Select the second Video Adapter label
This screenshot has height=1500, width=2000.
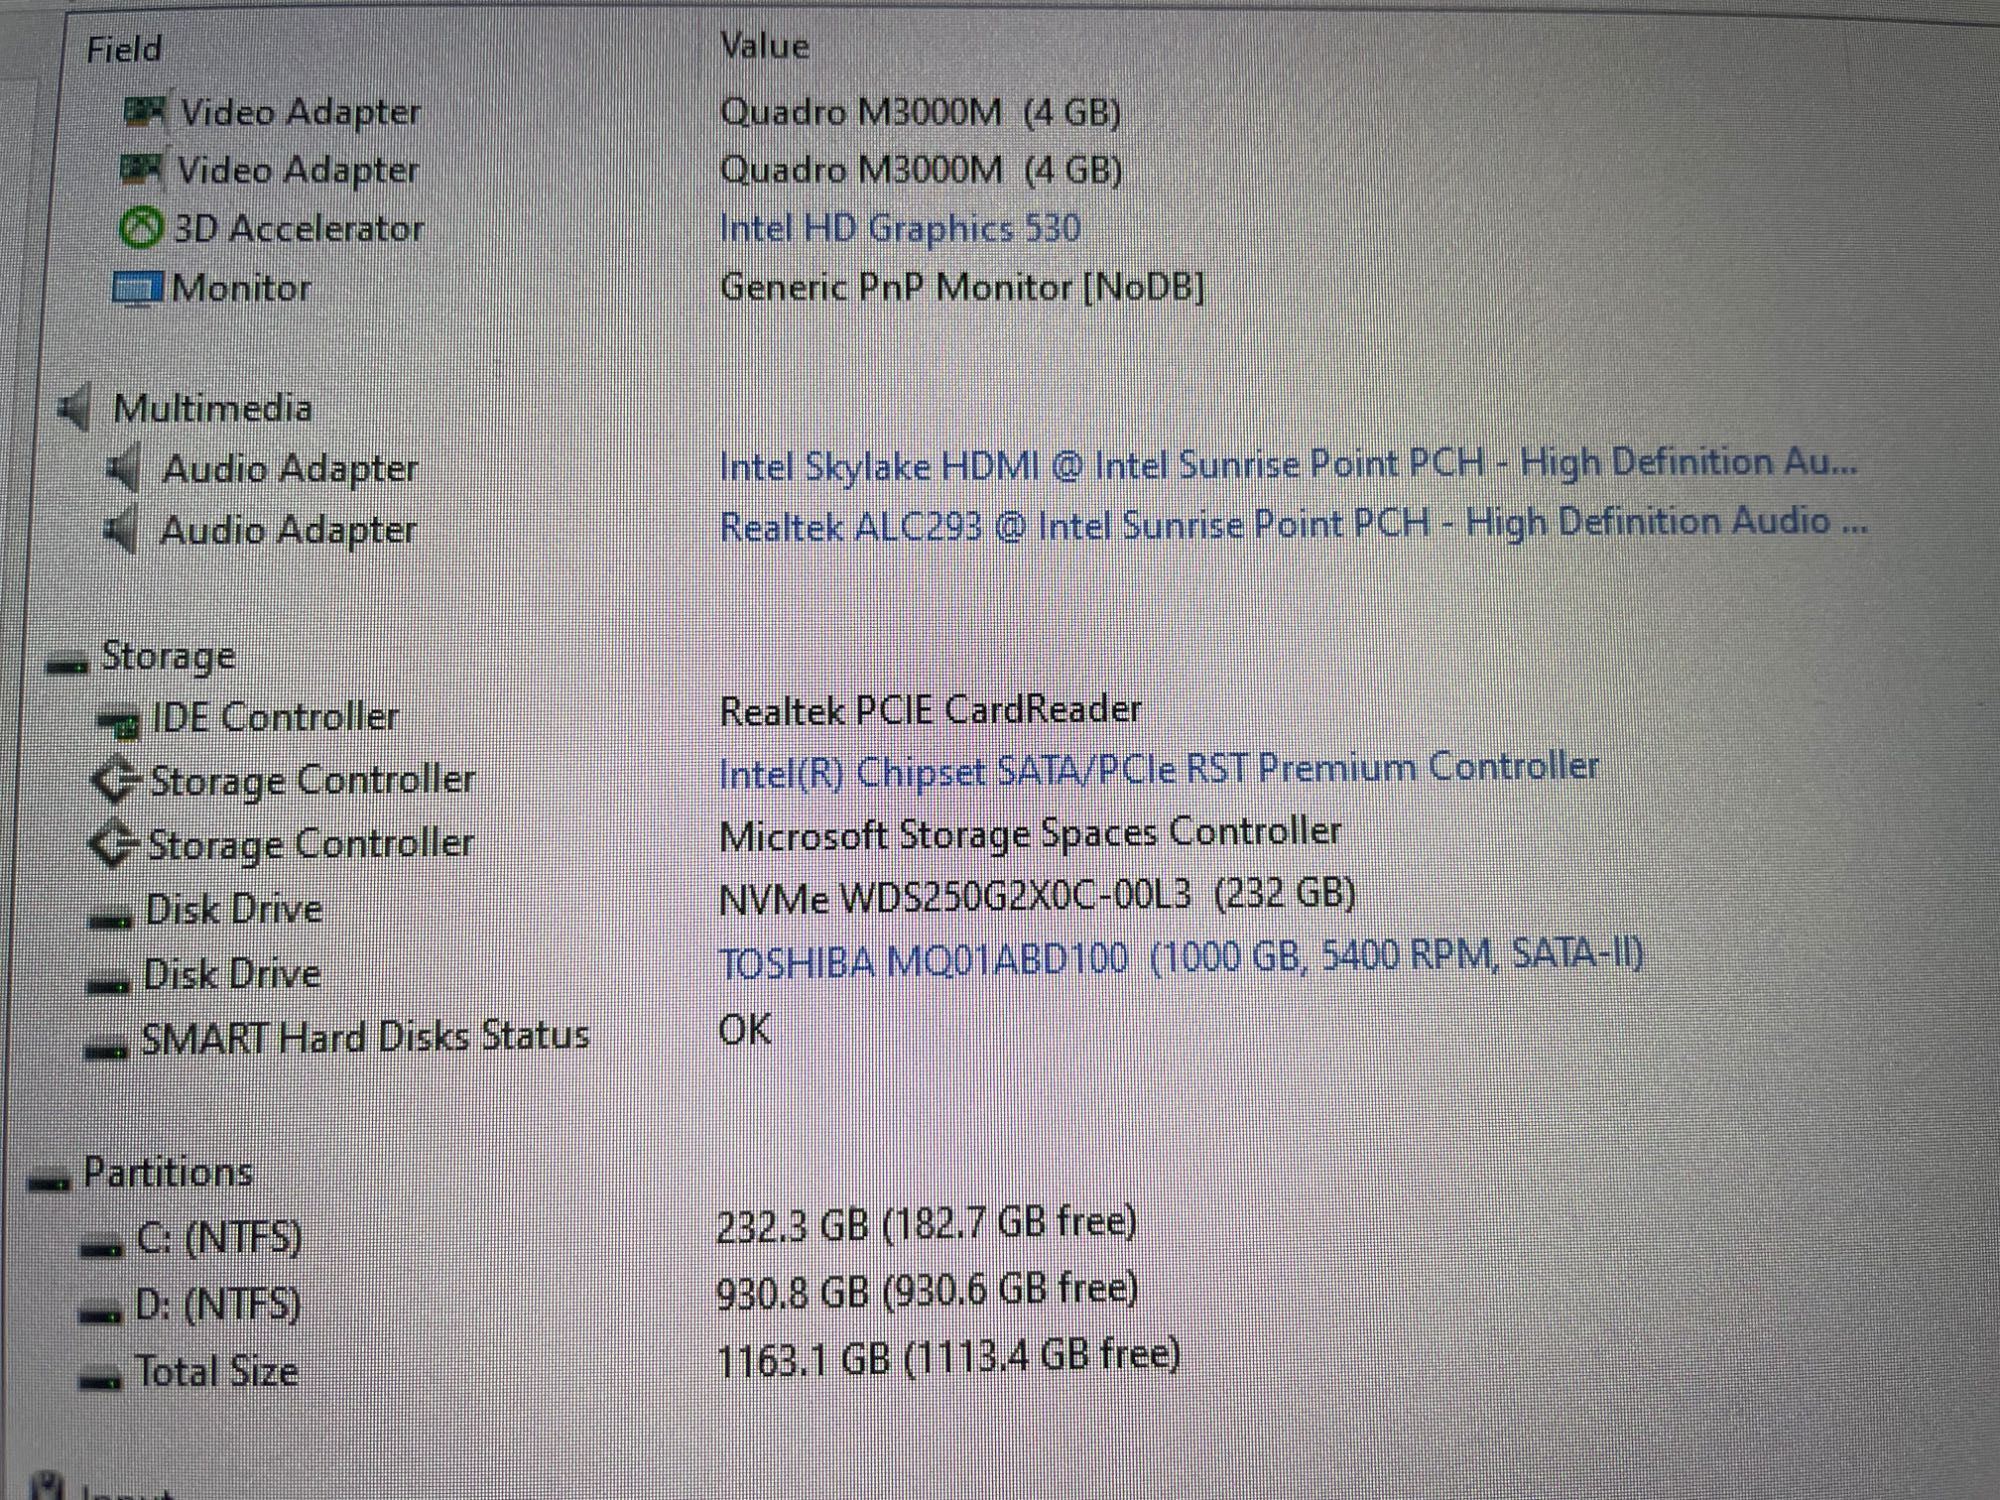pyautogui.click(x=298, y=170)
